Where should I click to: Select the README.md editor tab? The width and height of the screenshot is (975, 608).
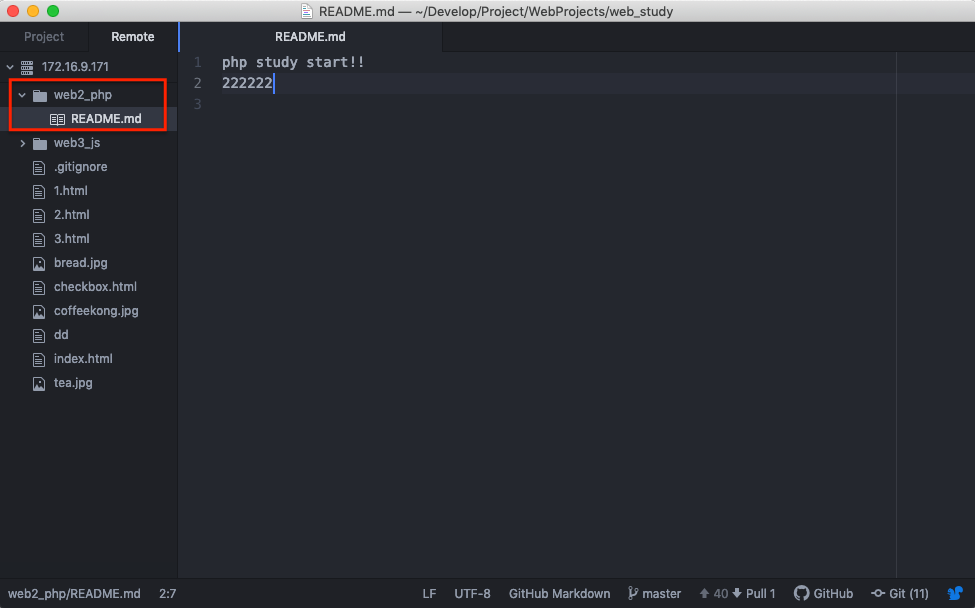pyautogui.click(x=310, y=37)
